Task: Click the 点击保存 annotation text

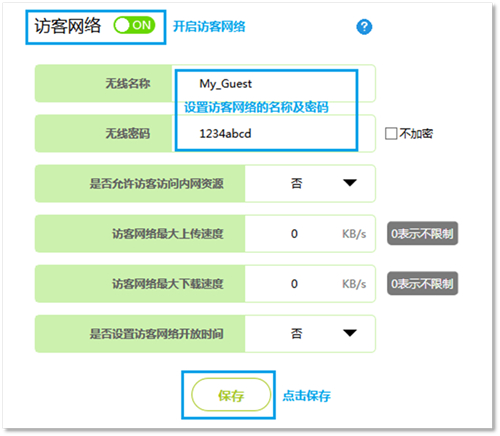Action: (x=306, y=396)
